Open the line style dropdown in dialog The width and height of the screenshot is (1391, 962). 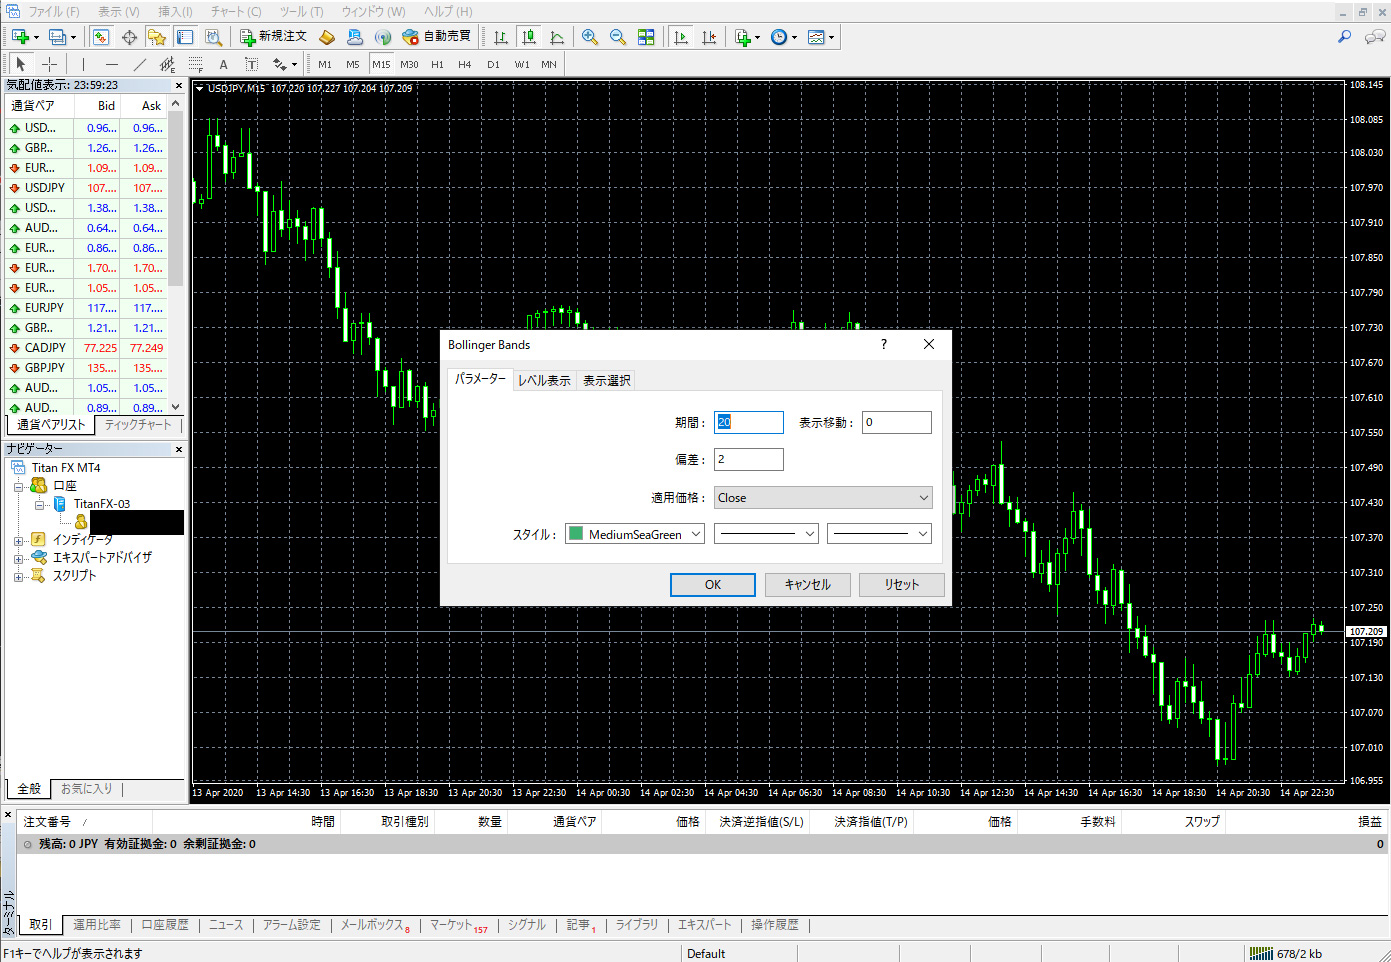[767, 534]
